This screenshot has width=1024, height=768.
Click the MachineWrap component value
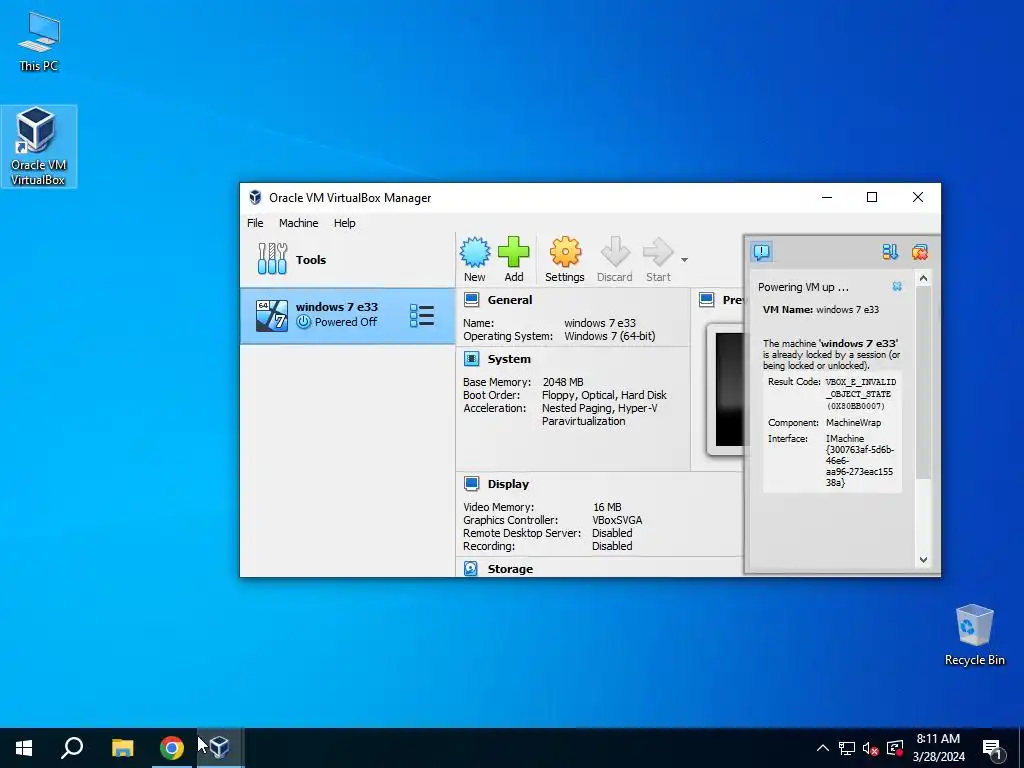click(x=853, y=423)
